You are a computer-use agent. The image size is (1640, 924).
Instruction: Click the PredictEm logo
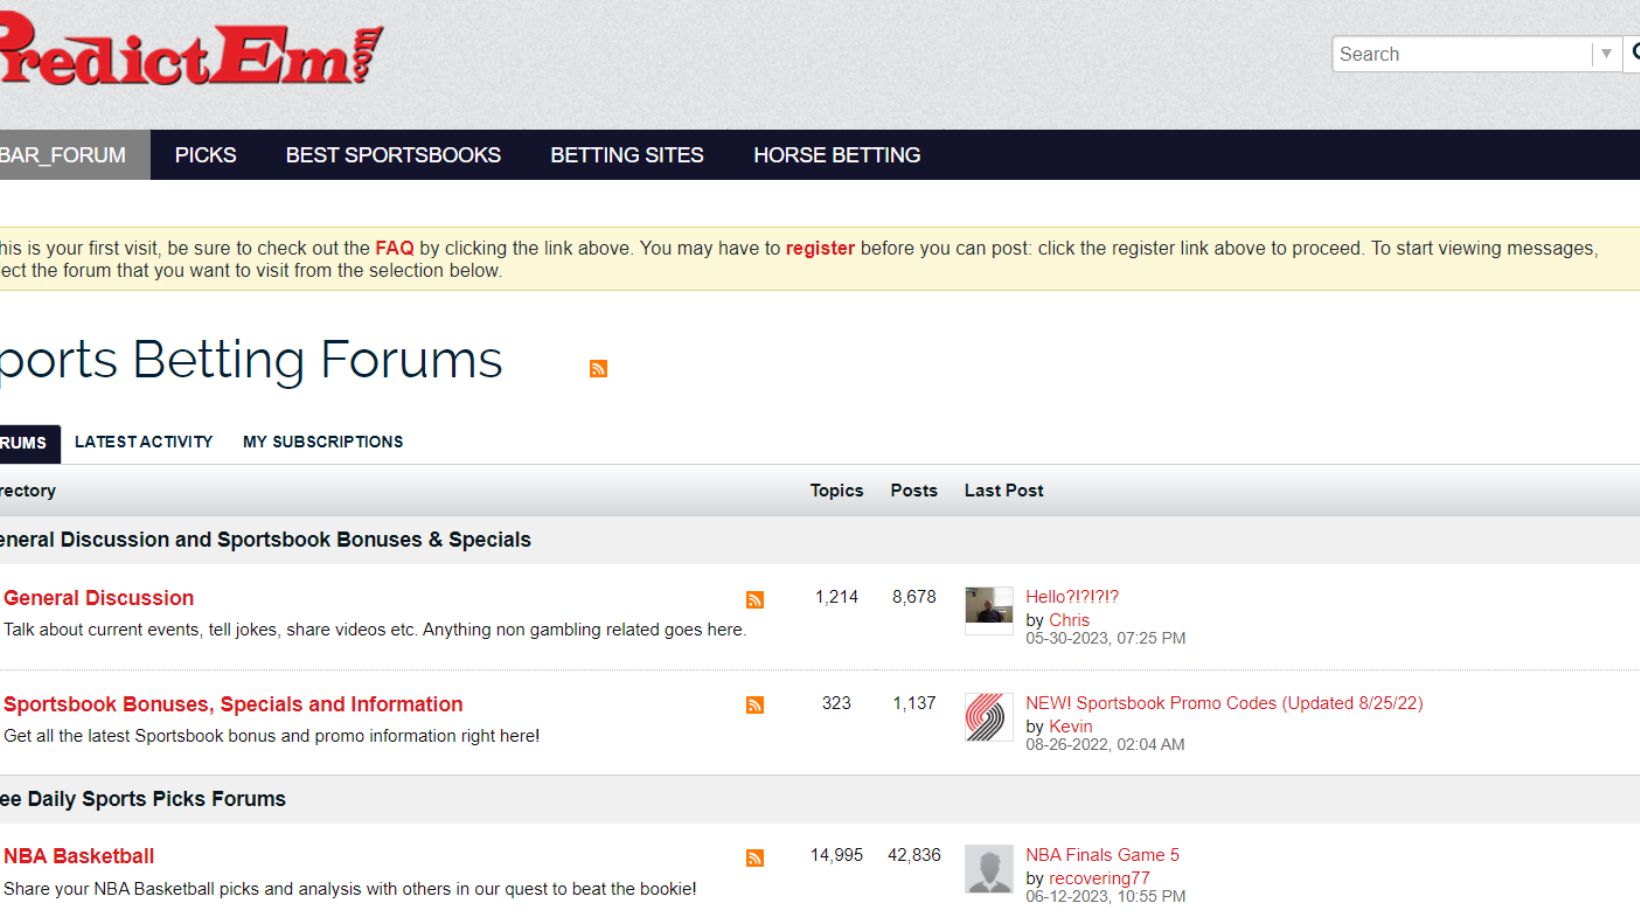click(190, 52)
